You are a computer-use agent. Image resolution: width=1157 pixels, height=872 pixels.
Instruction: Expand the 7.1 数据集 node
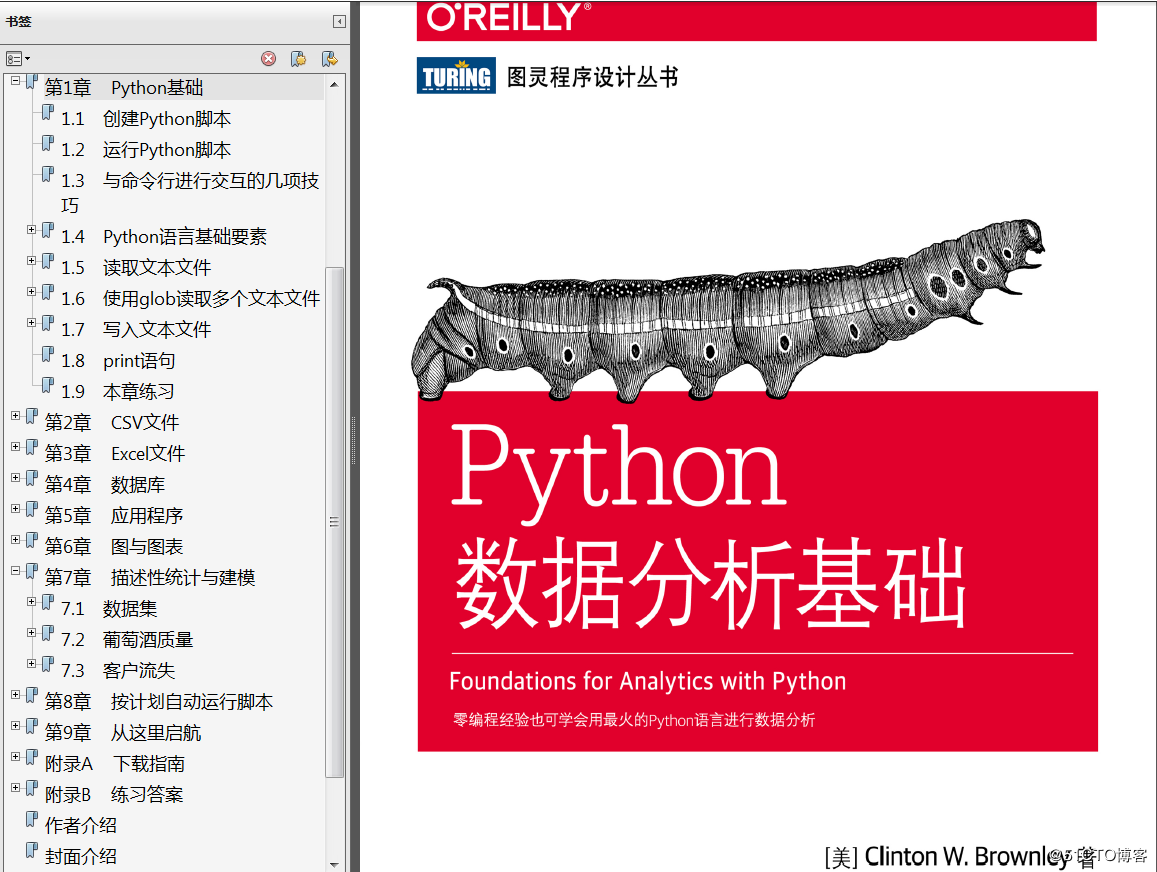pyautogui.click(x=32, y=602)
